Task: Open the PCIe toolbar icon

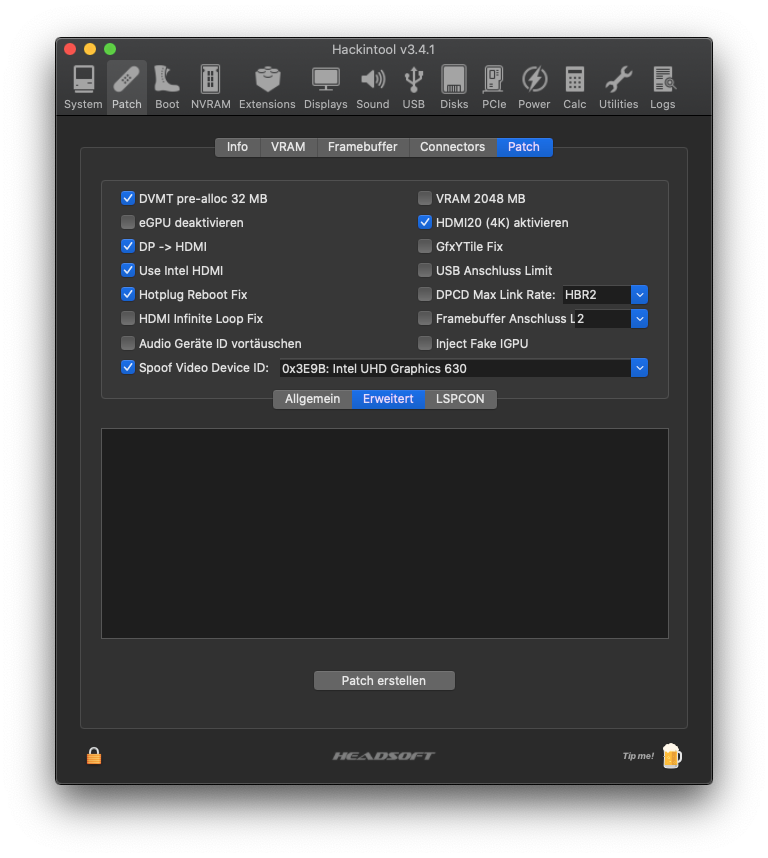Action: (494, 88)
